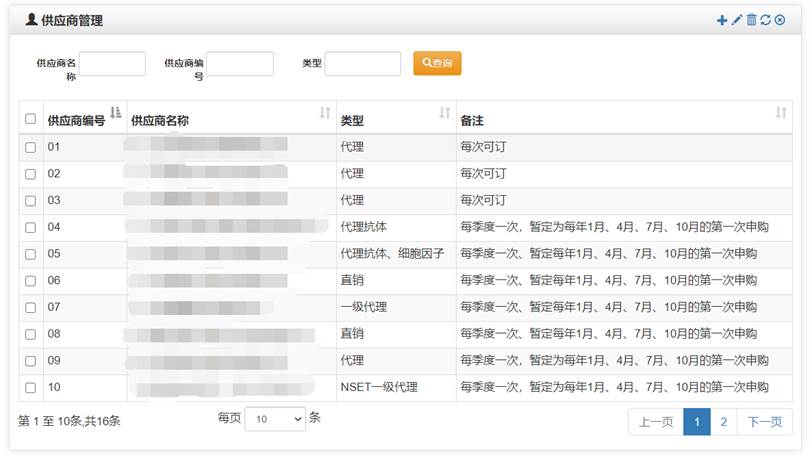
Task: Click the circled X close icon
Action: click(780, 20)
